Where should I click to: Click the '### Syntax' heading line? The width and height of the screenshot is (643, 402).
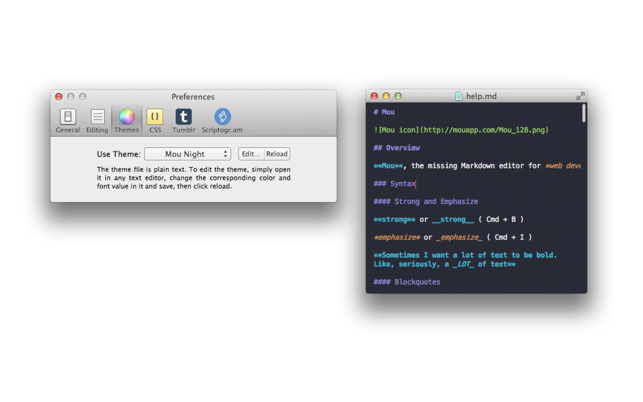coord(394,183)
